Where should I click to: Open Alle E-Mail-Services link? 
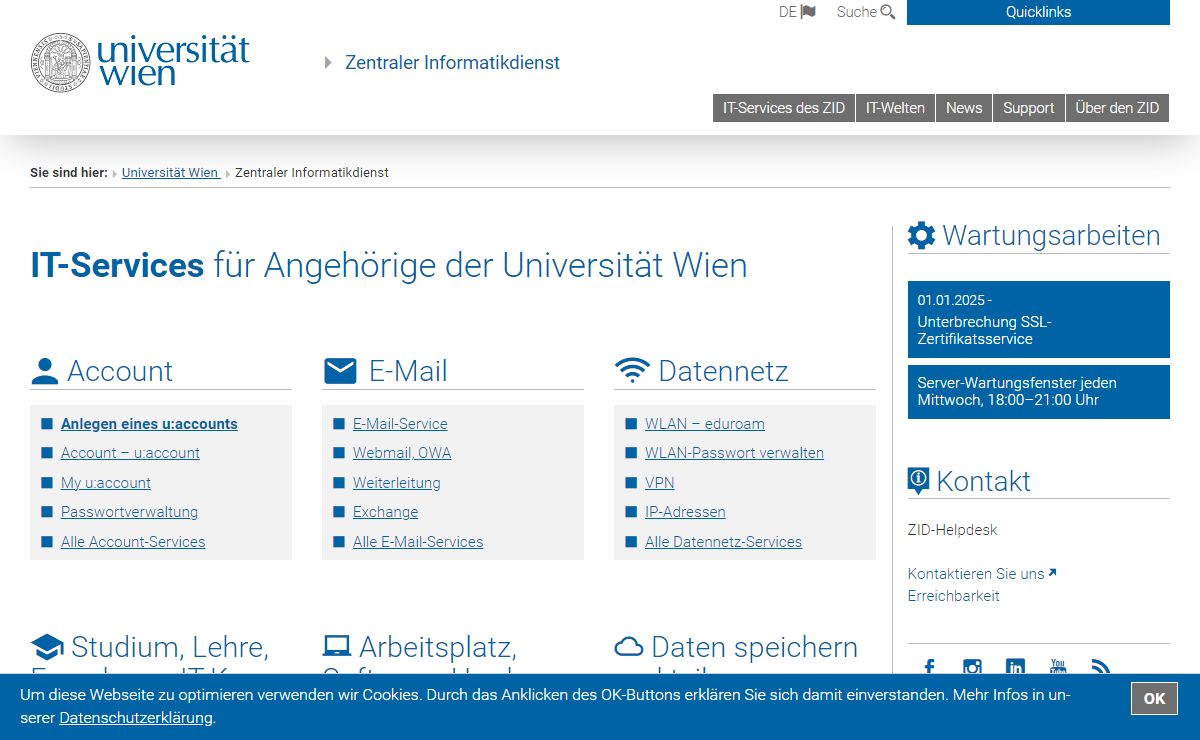(418, 542)
